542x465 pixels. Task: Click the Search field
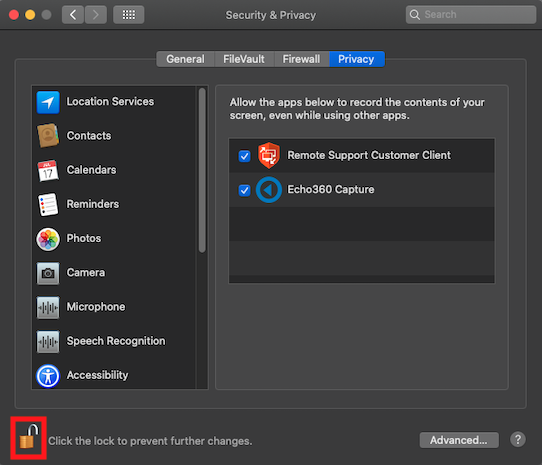471,15
